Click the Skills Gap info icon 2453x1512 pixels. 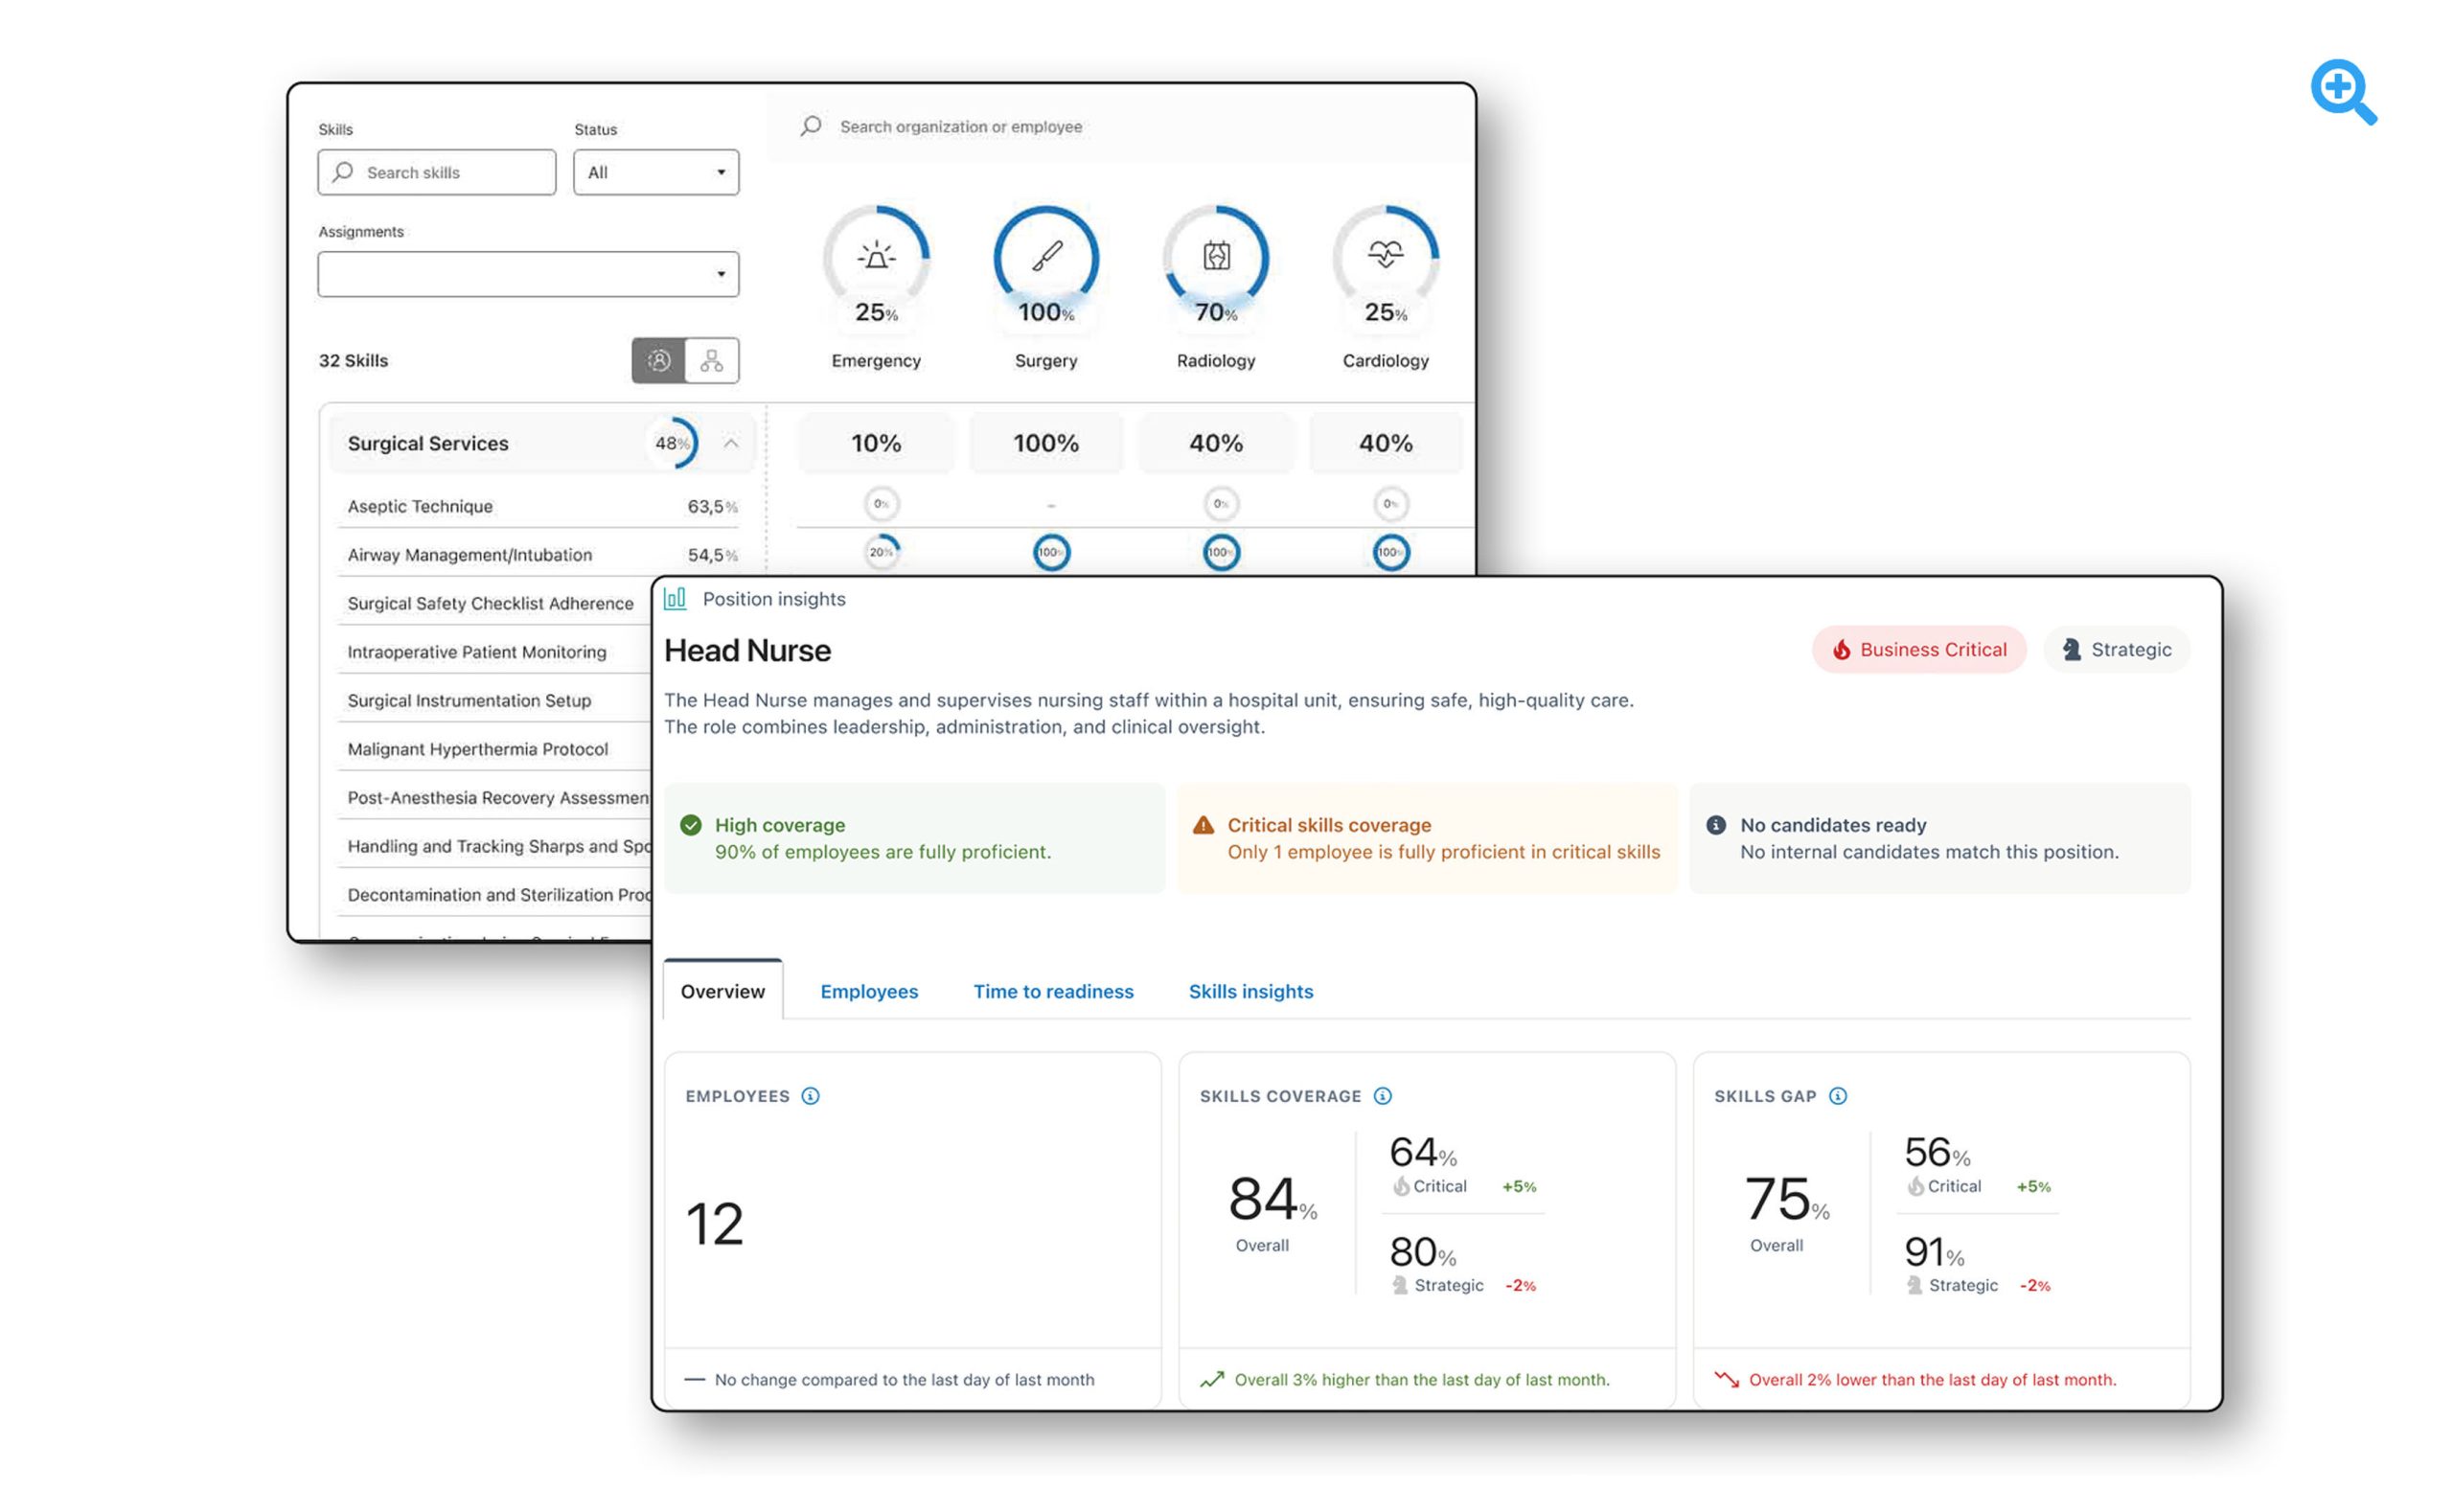click(1838, 1096)
